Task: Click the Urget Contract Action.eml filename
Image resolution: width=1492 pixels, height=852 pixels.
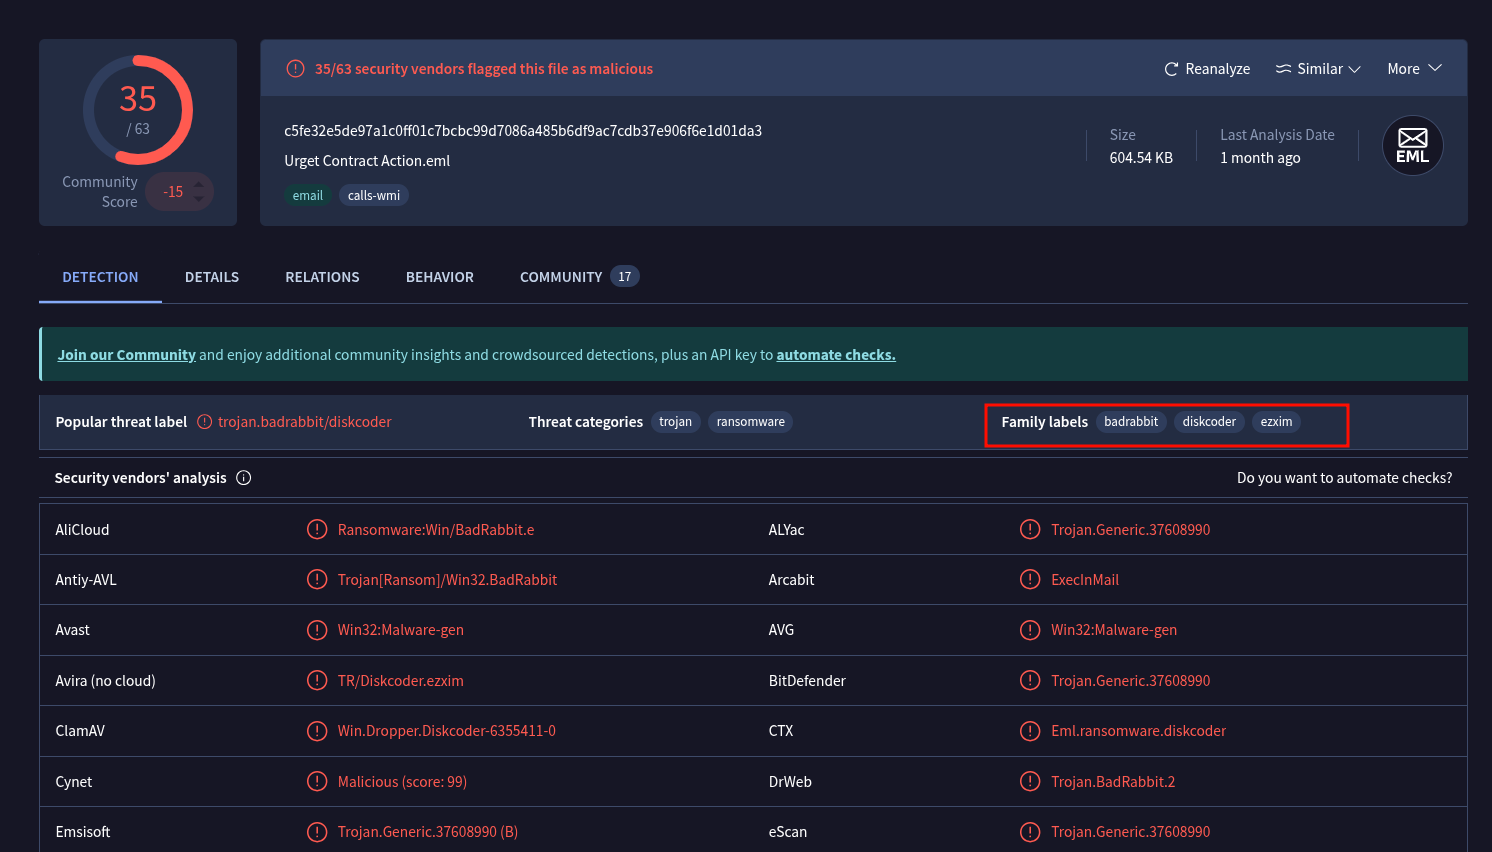Action: [x=367, y=161]
